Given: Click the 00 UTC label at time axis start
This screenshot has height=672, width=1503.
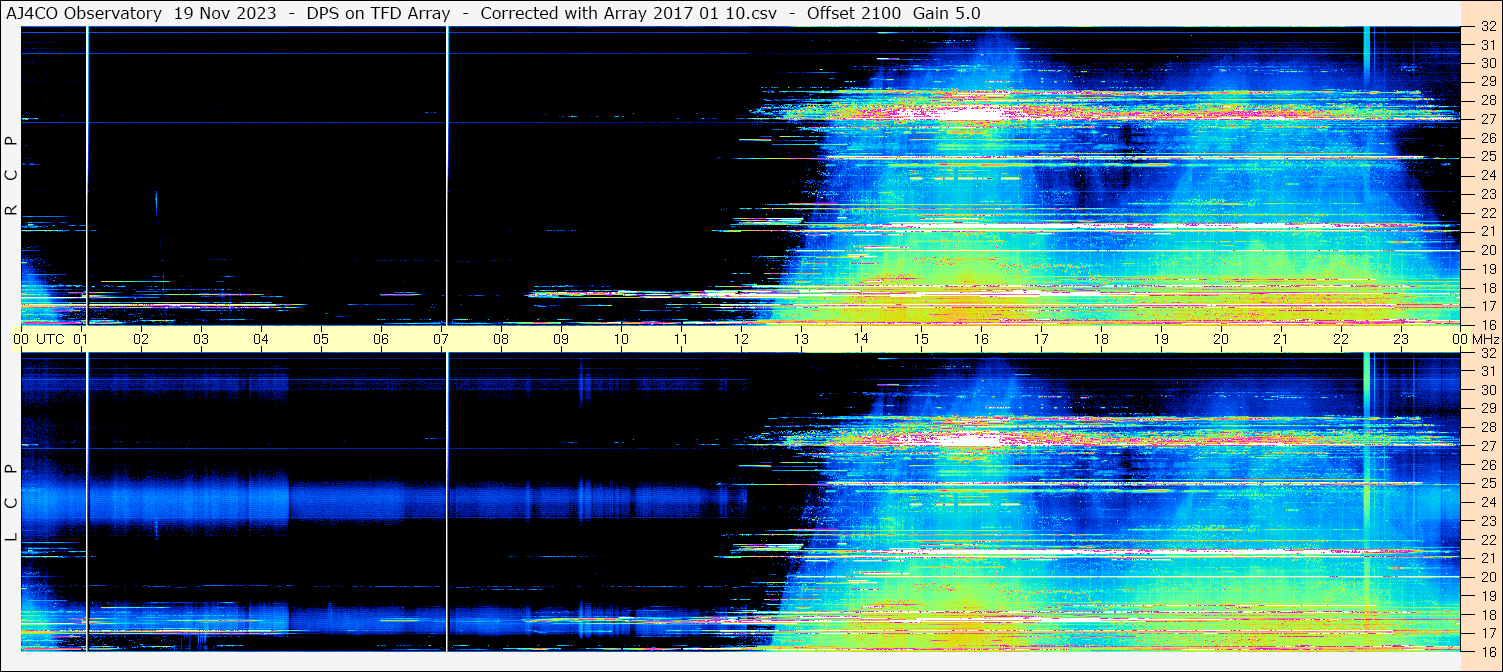Looking at the screenshot, I should point(40,339).
